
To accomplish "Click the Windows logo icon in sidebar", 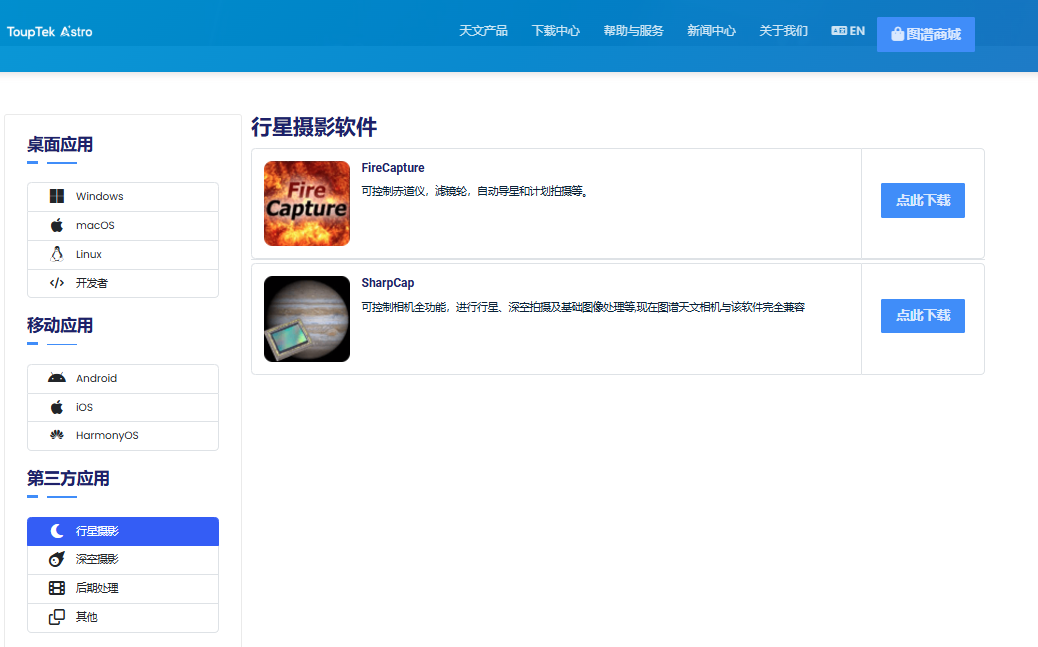I will (57, 196).
